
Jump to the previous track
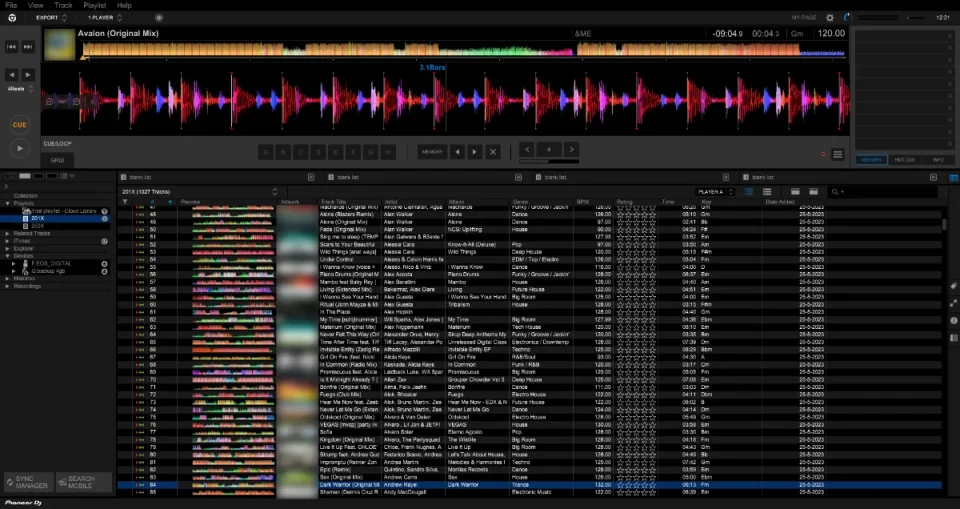pos(12,47)
